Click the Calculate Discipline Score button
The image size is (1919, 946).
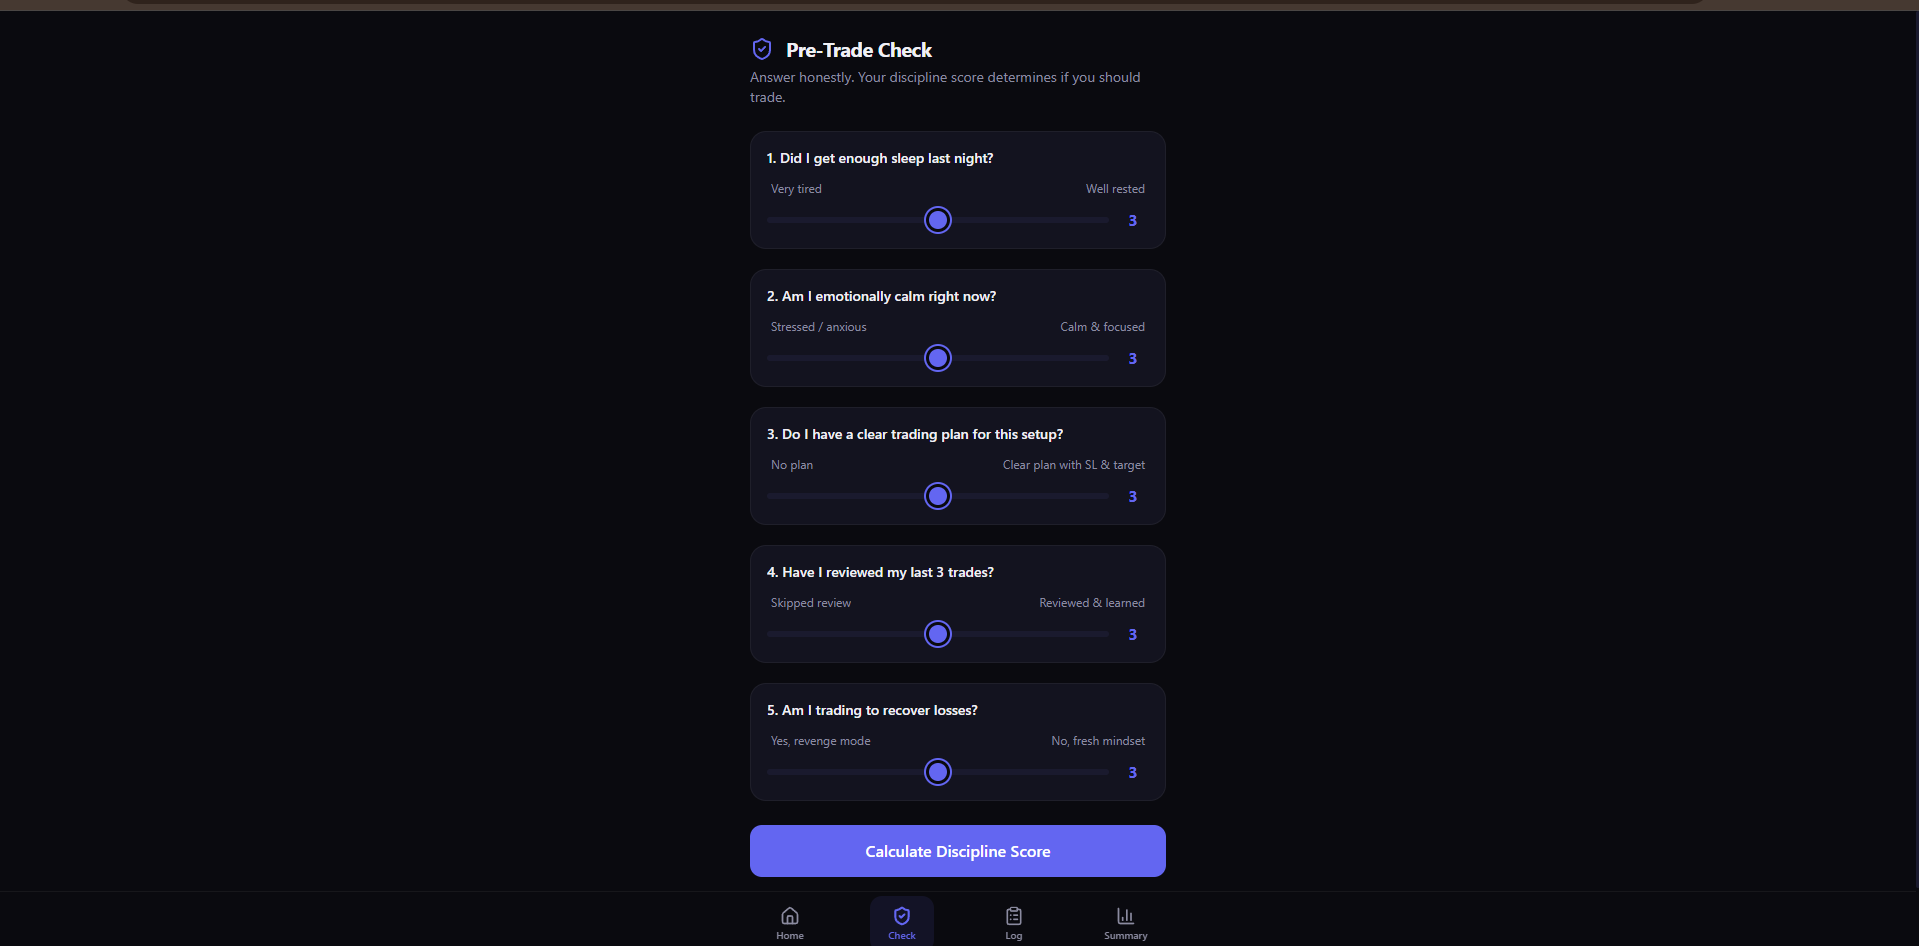tap(958, 851)
